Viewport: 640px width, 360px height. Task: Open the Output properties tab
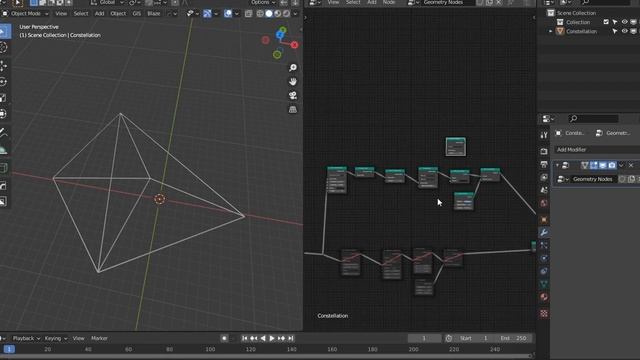point(544,164)
